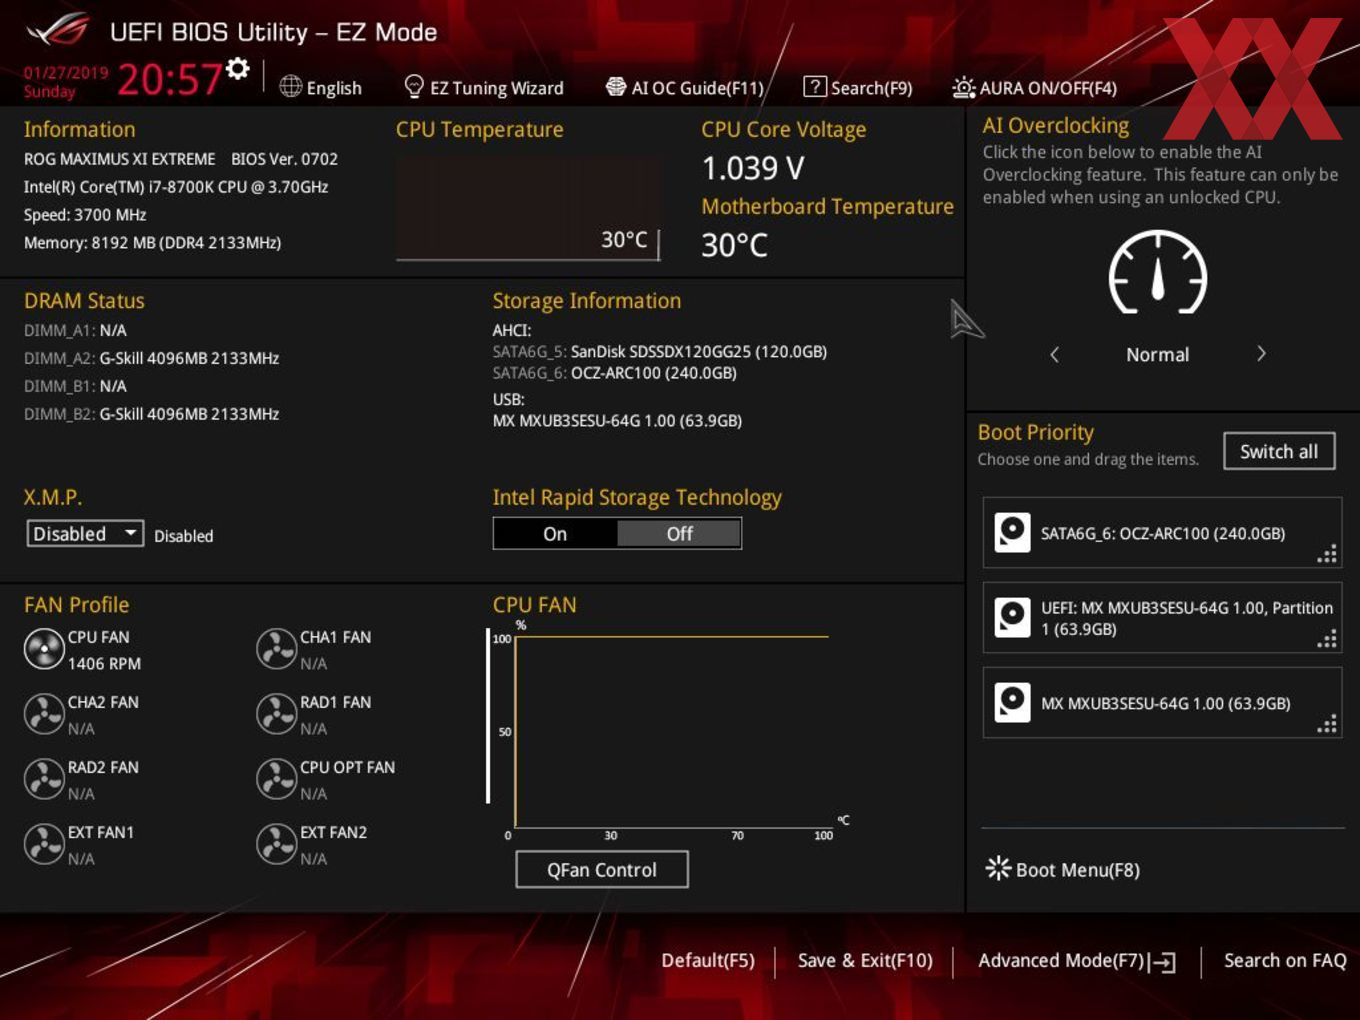The height and width of the screenshot is (1020, 1360).
Task: Switch to Advanced Mode(F7)
Action: coord(1076,961)
